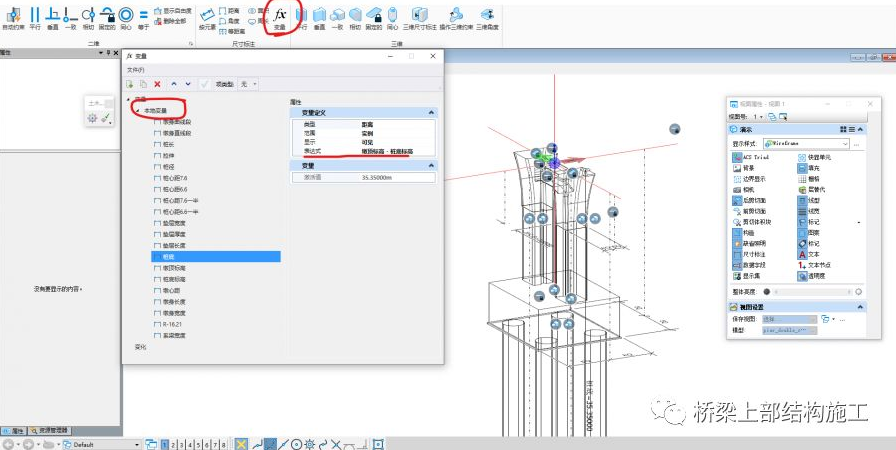Collapse the 演示 presentation section
This screenshot has width=896, height=450.
tap(859, 130)
